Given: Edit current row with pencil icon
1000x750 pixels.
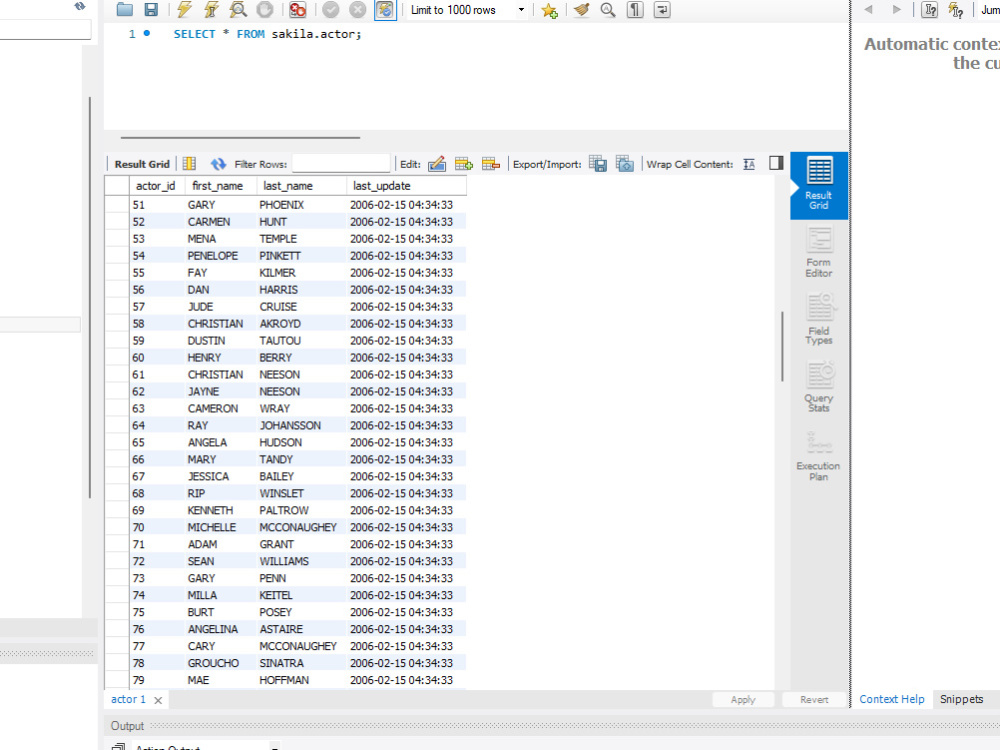Looking at the screenshot, I should (437, 164).
